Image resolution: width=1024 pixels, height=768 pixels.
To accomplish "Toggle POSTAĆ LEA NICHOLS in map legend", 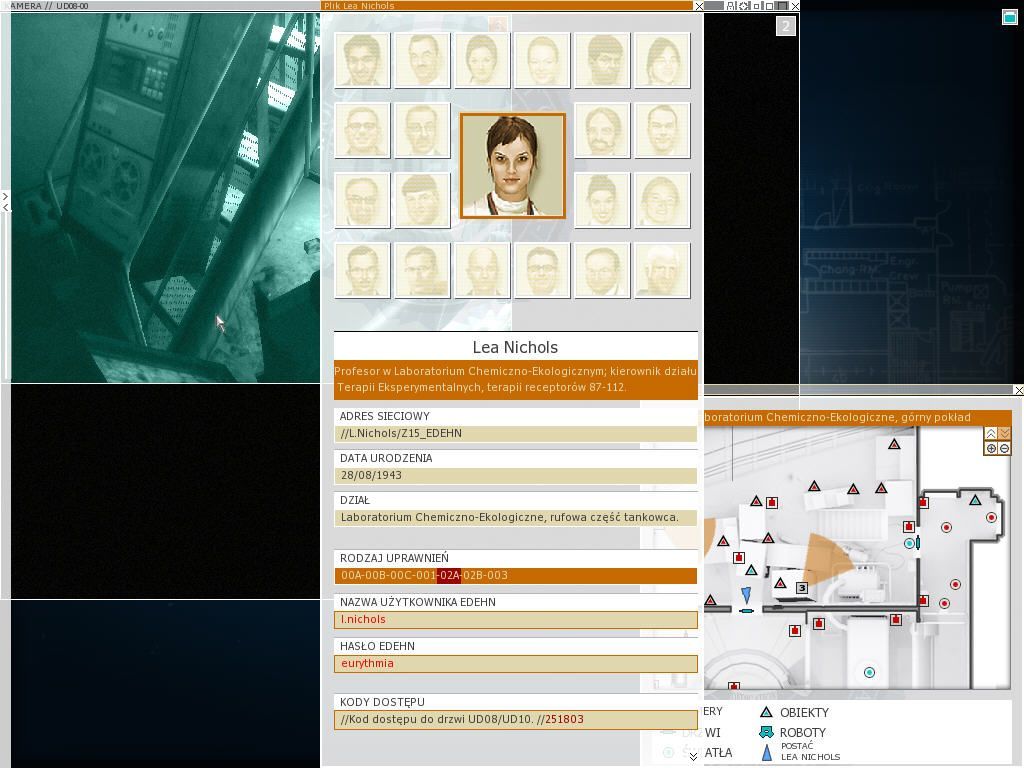I will tap(766, 752).
